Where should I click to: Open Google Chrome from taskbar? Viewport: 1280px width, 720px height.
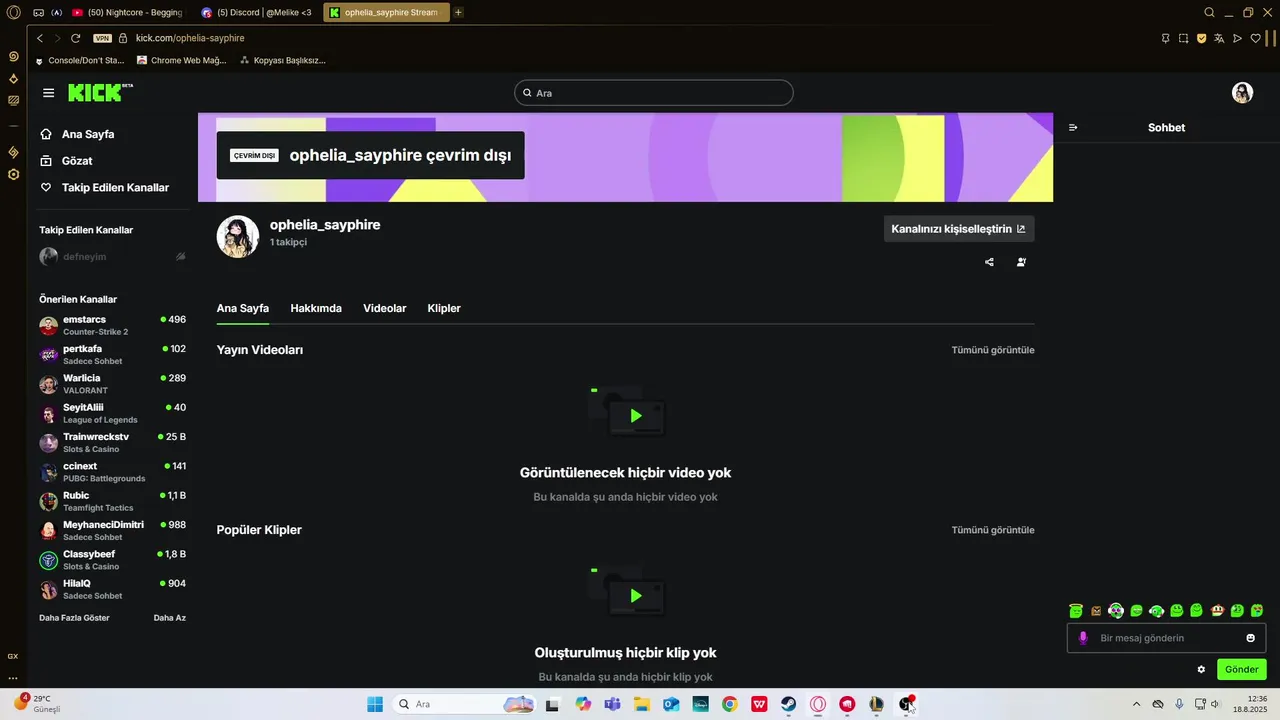click(730, 704)
